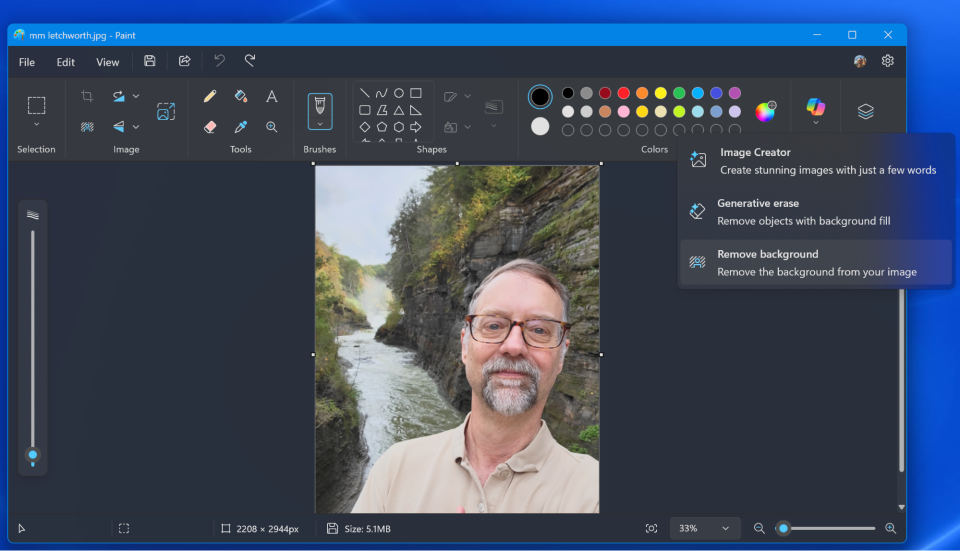Open the File menu
The width and height of the screenshot is (960, 551).
click(x=26, y=62)
